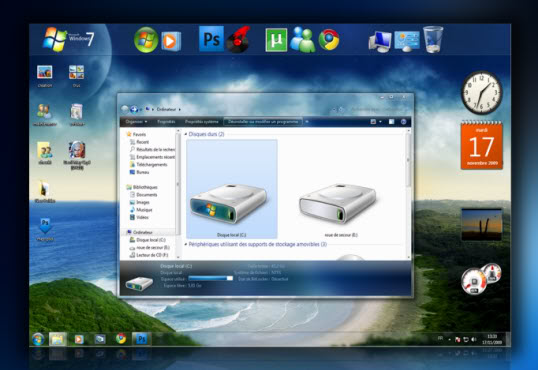Open Favoris in the navigation pane
This screenshot has width=538, height=370.
click(136, 134)
